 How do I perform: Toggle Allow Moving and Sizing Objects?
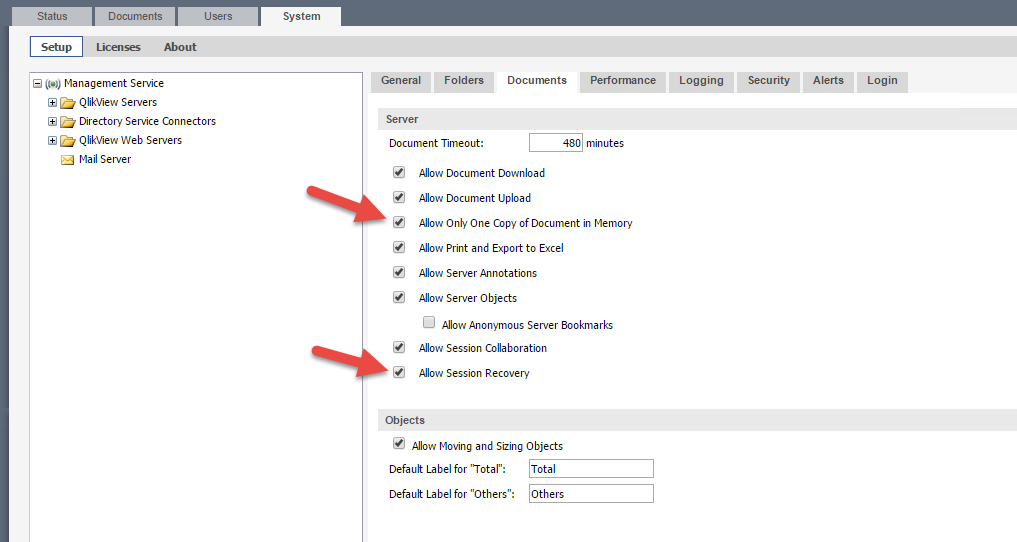point(399,443)
